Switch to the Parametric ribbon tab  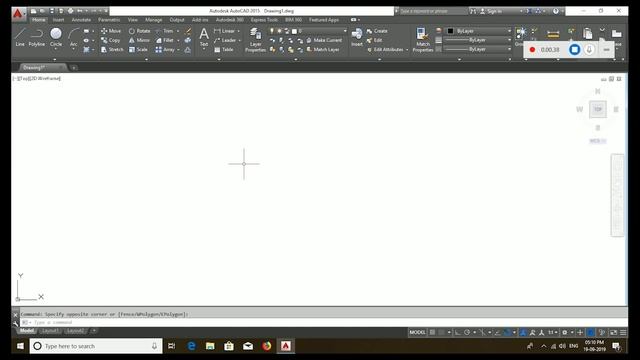pos(109,20)
